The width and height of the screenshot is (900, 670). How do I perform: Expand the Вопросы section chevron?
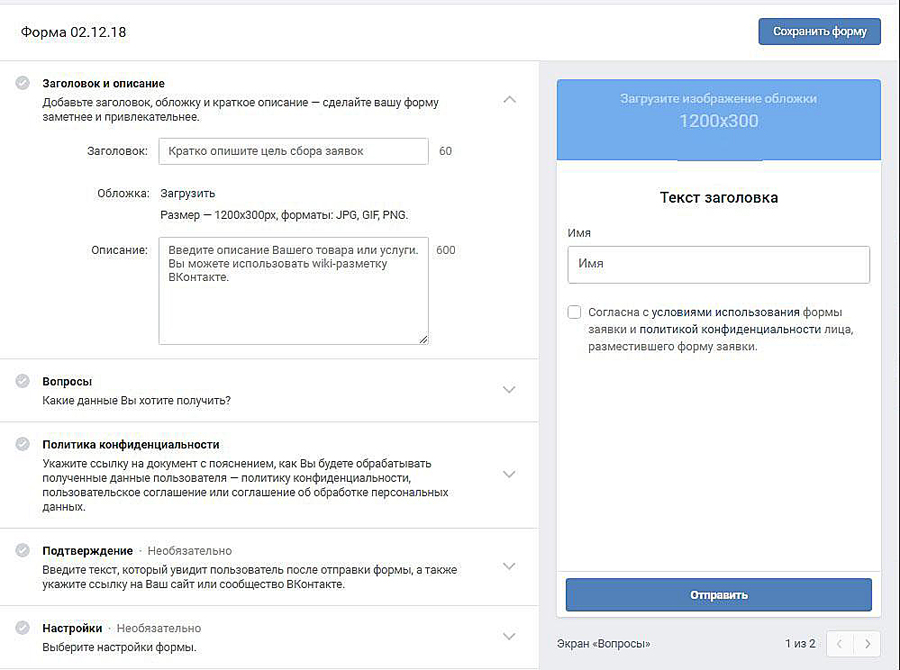509,390
